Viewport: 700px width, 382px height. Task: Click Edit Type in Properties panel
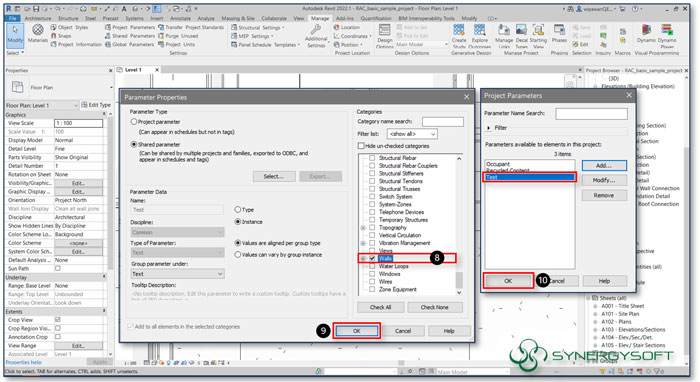[x=96, y=105]
